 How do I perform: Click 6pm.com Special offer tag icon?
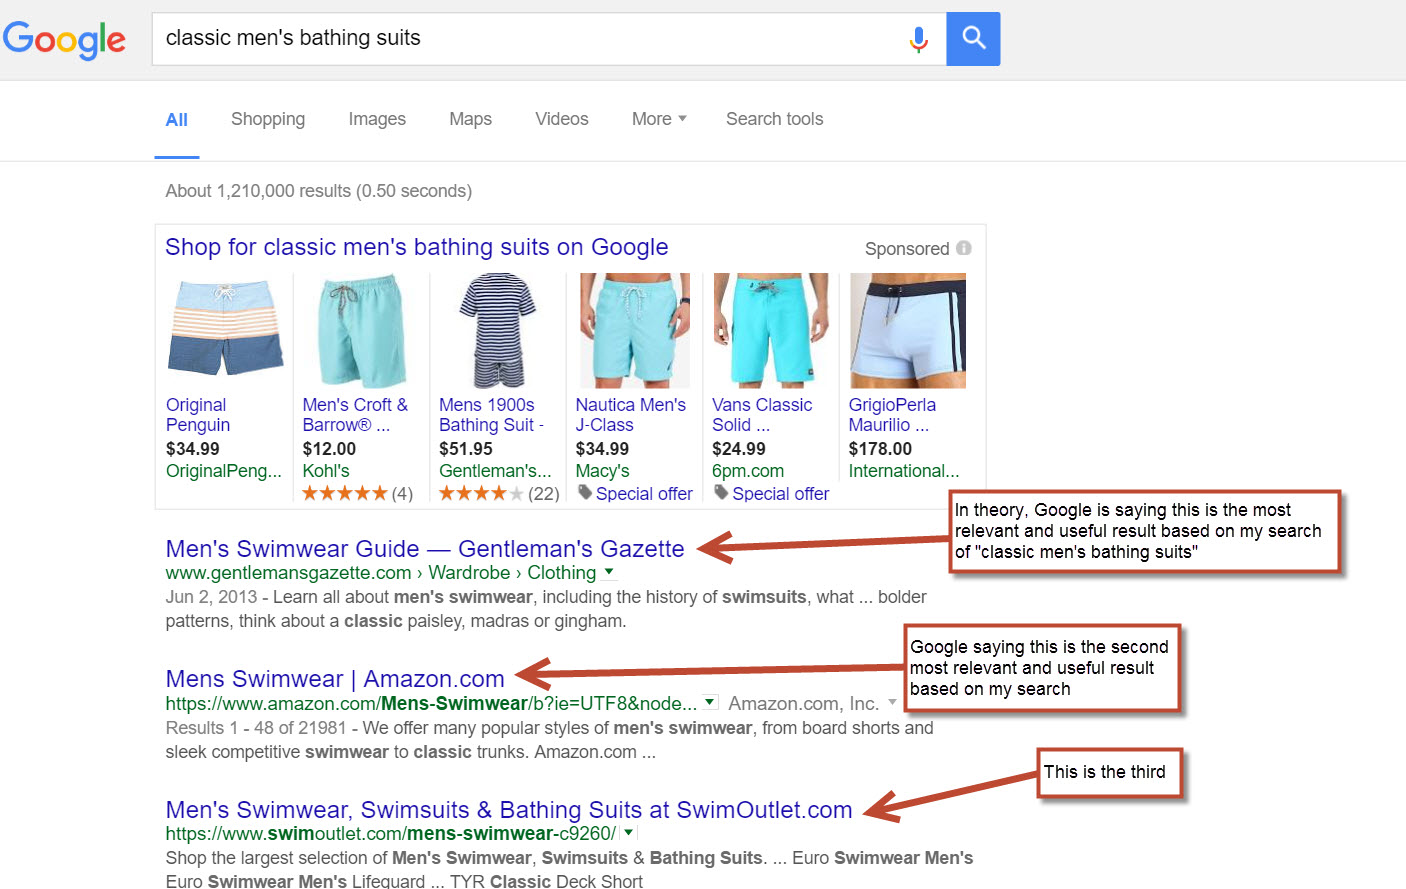tap(721, 493)
